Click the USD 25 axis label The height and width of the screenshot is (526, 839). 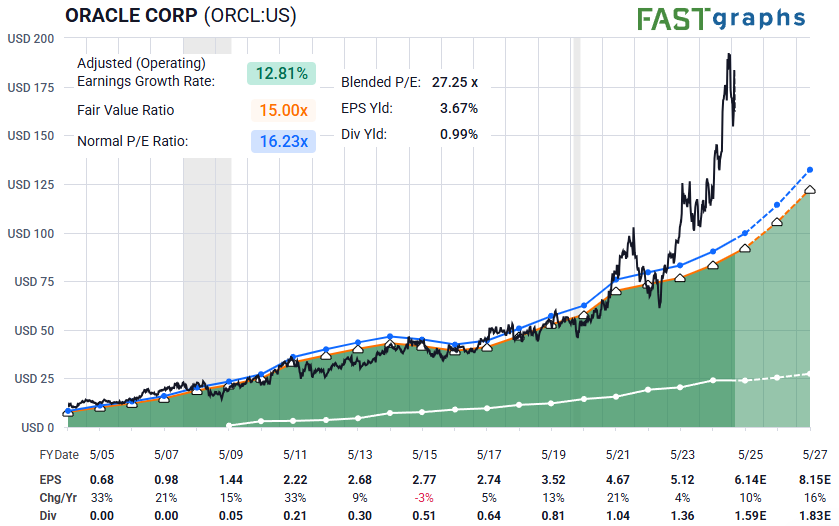coord(34,379)
